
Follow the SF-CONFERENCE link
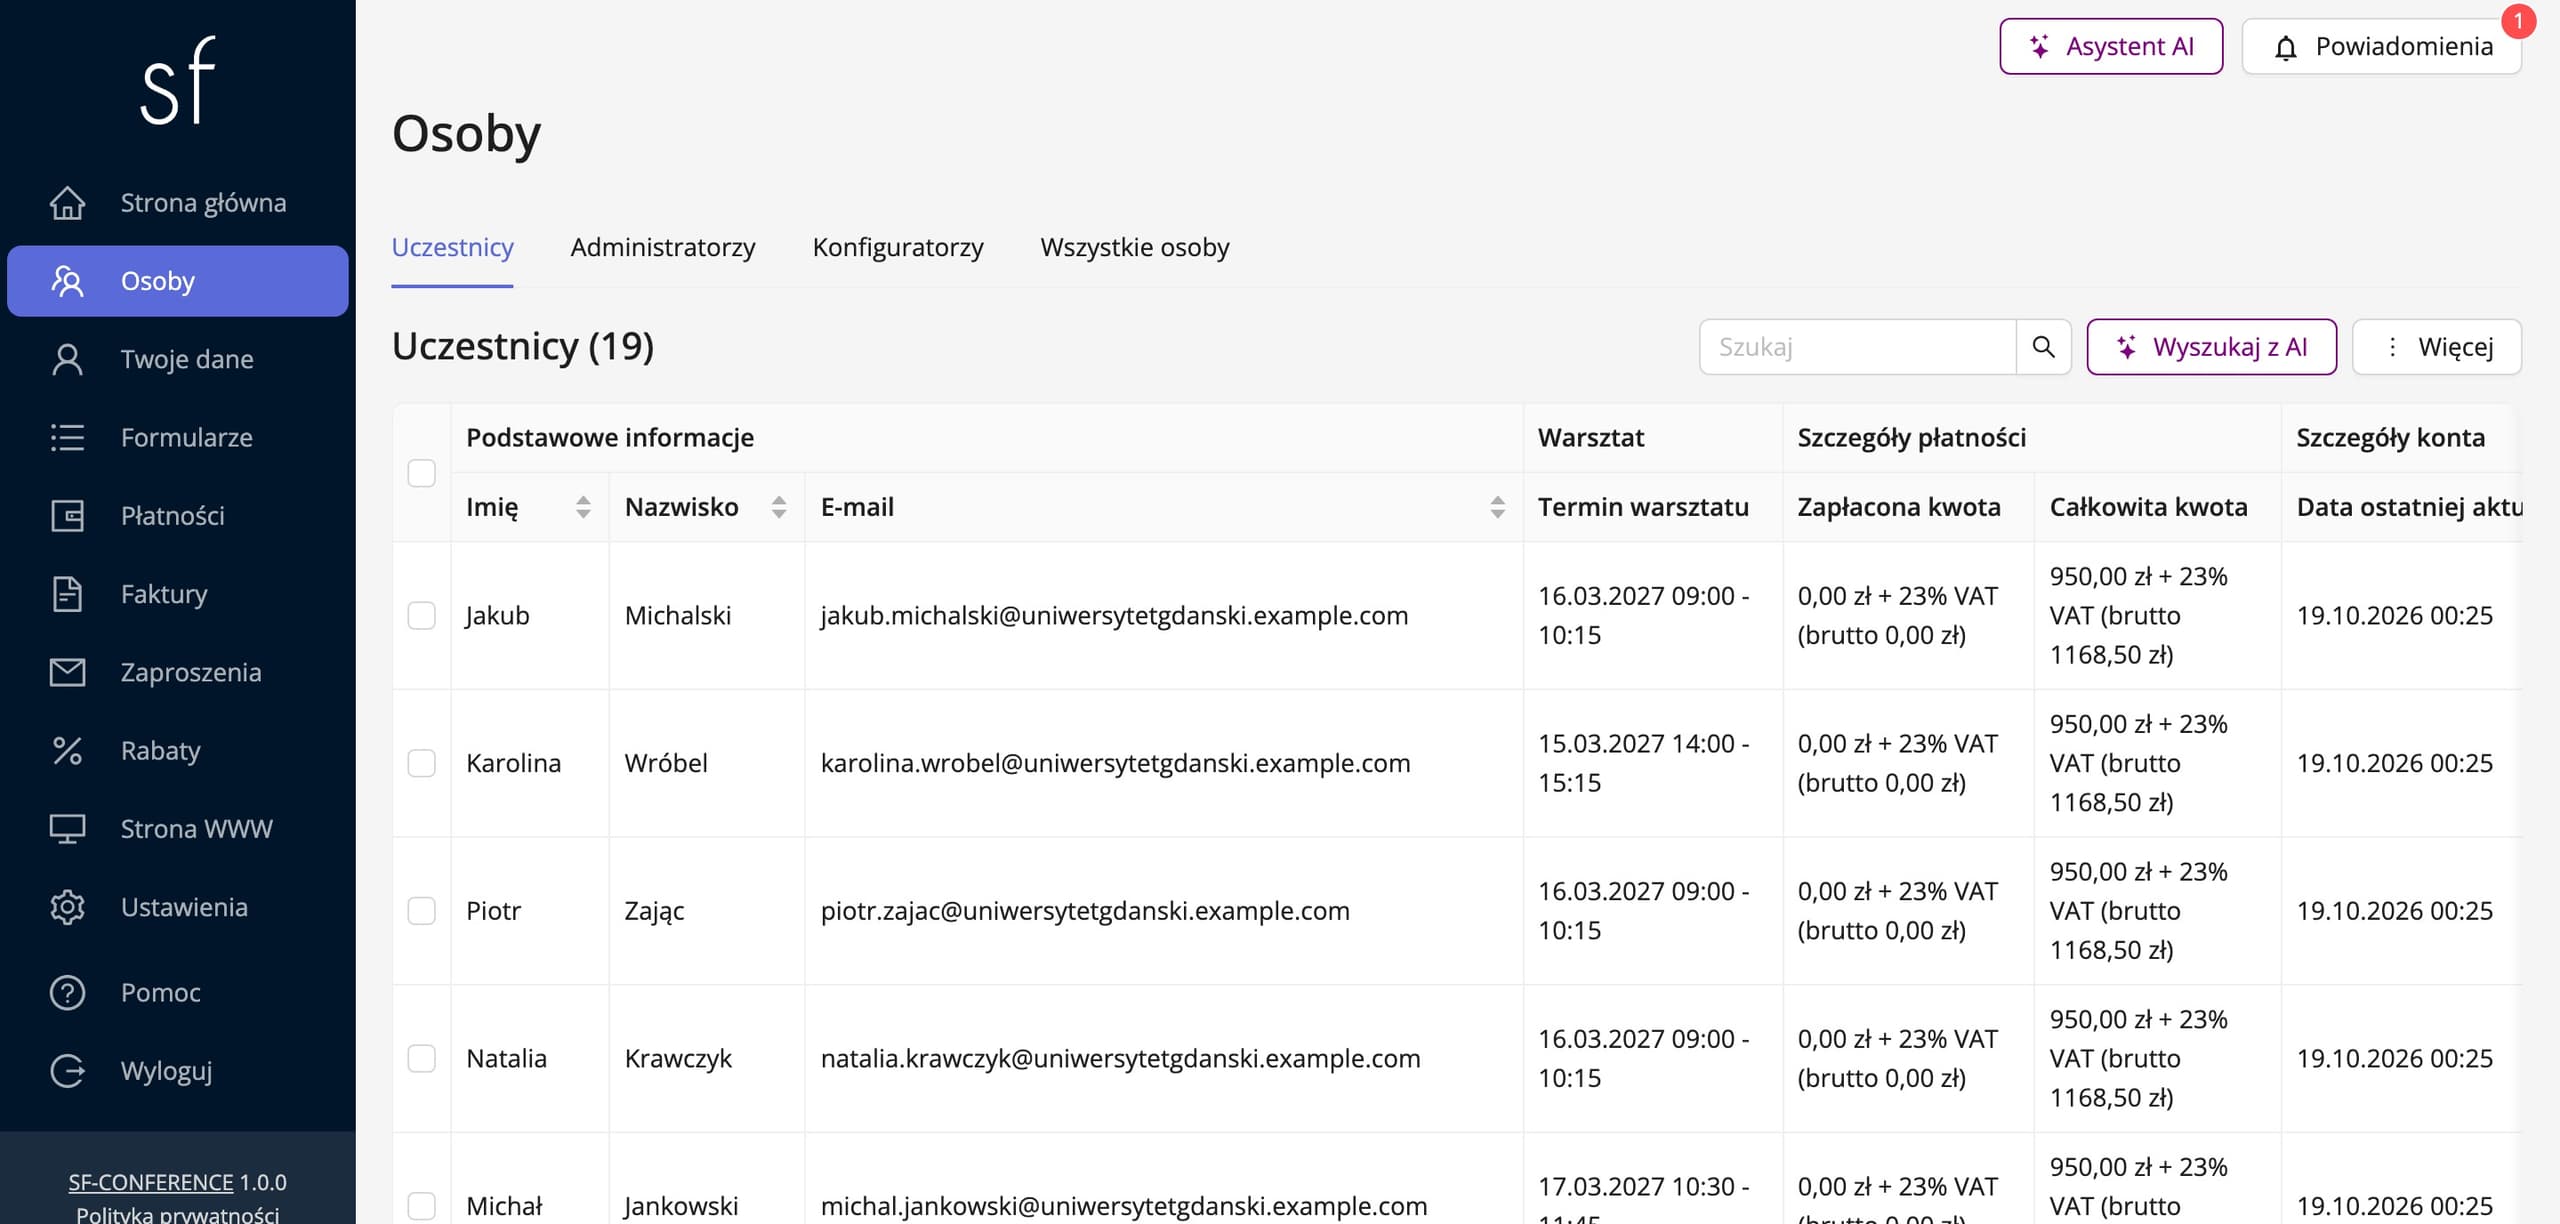(151, 1182)
